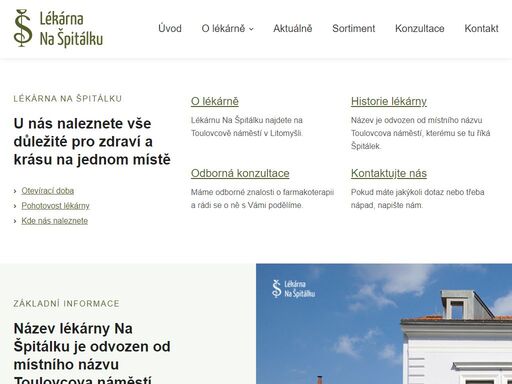Click the chevron arrow beside Otevírací doba
Viewport: 512px width, 384px height.
[15, 191]
